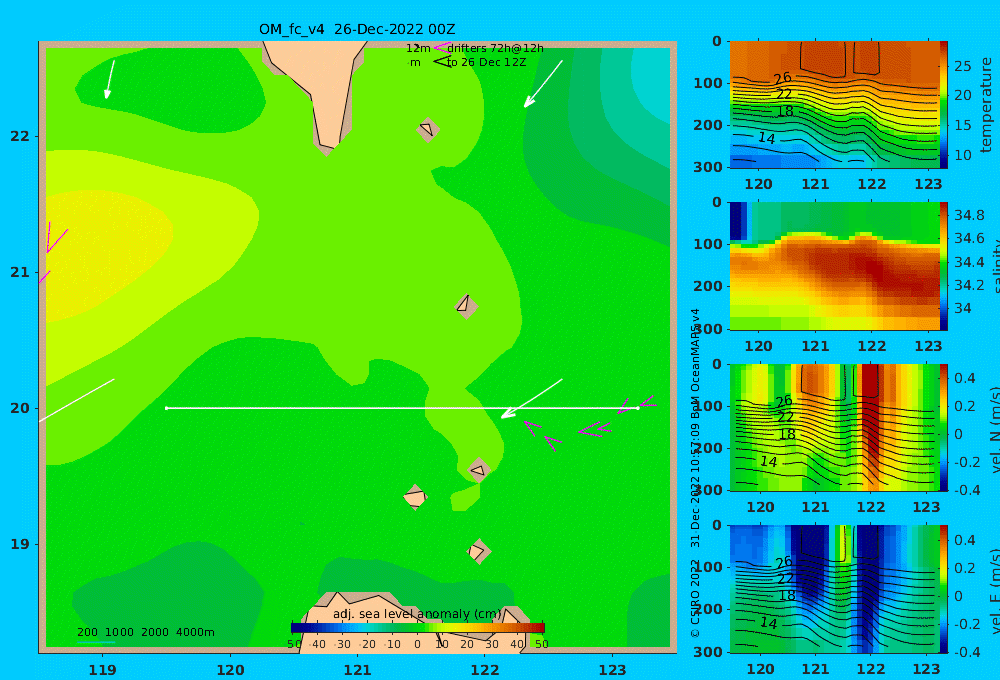Image resolution: width=1000 pixels, height=680 pixels.
Task: Click contour label 22 in vel. E panel
Action: [785, 579]
